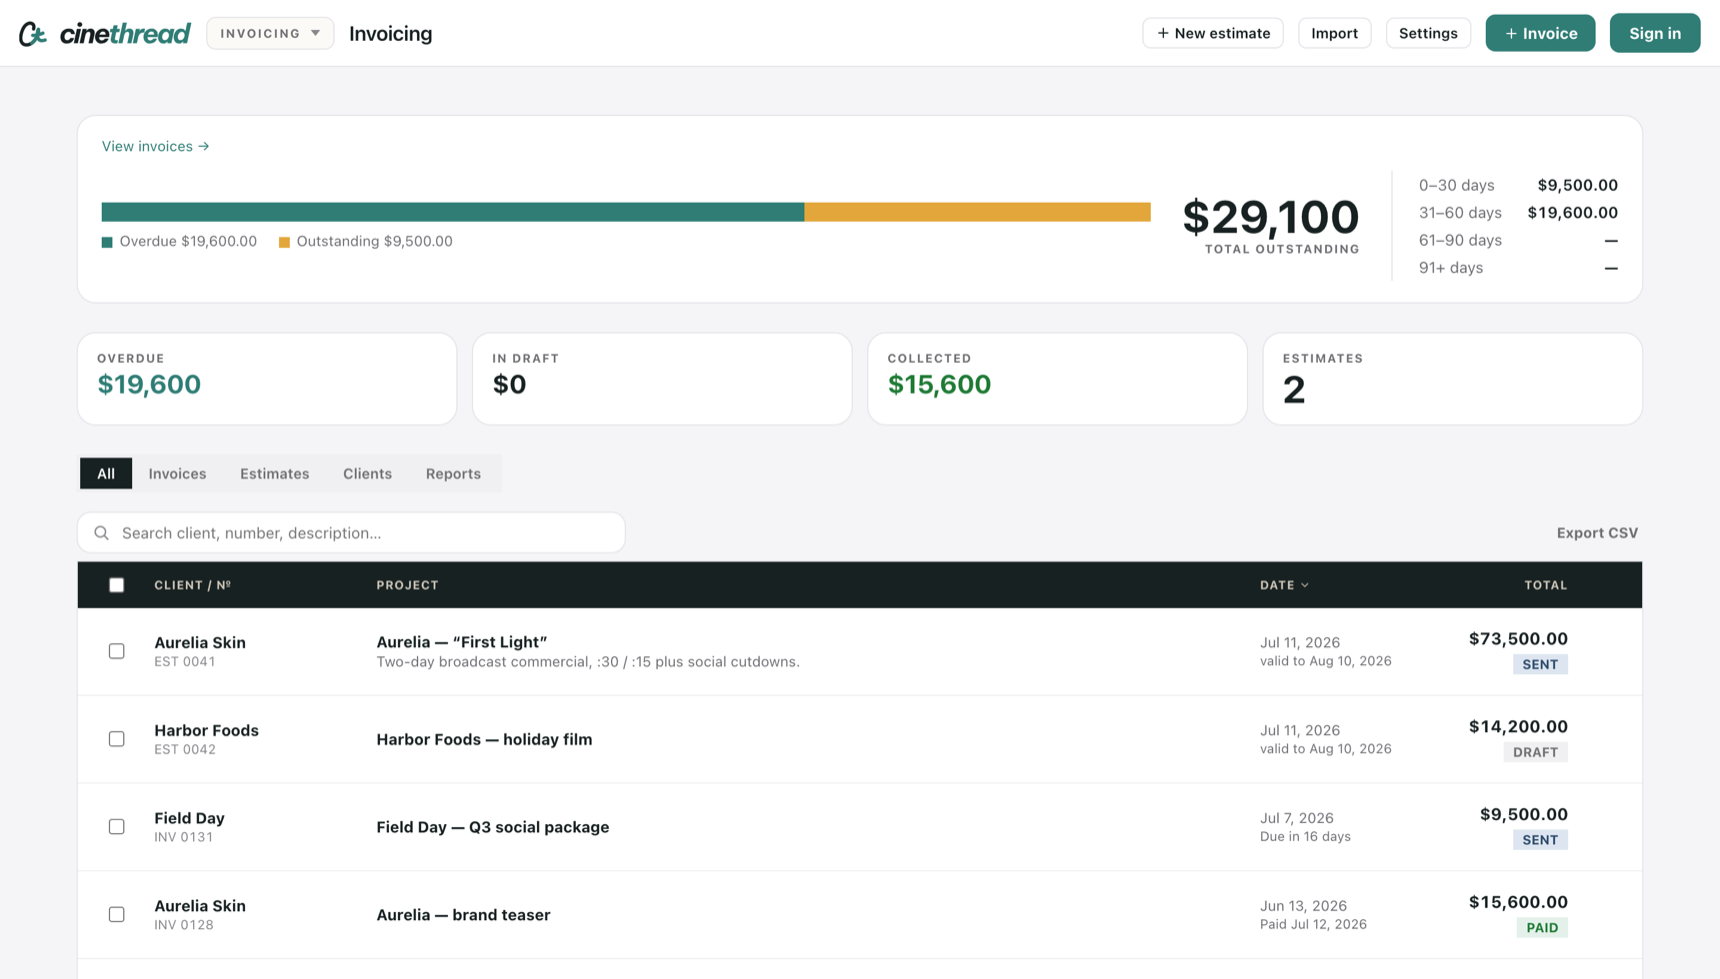Switch to the All tab
The image size is (1720, 979).
coord(106,474)
